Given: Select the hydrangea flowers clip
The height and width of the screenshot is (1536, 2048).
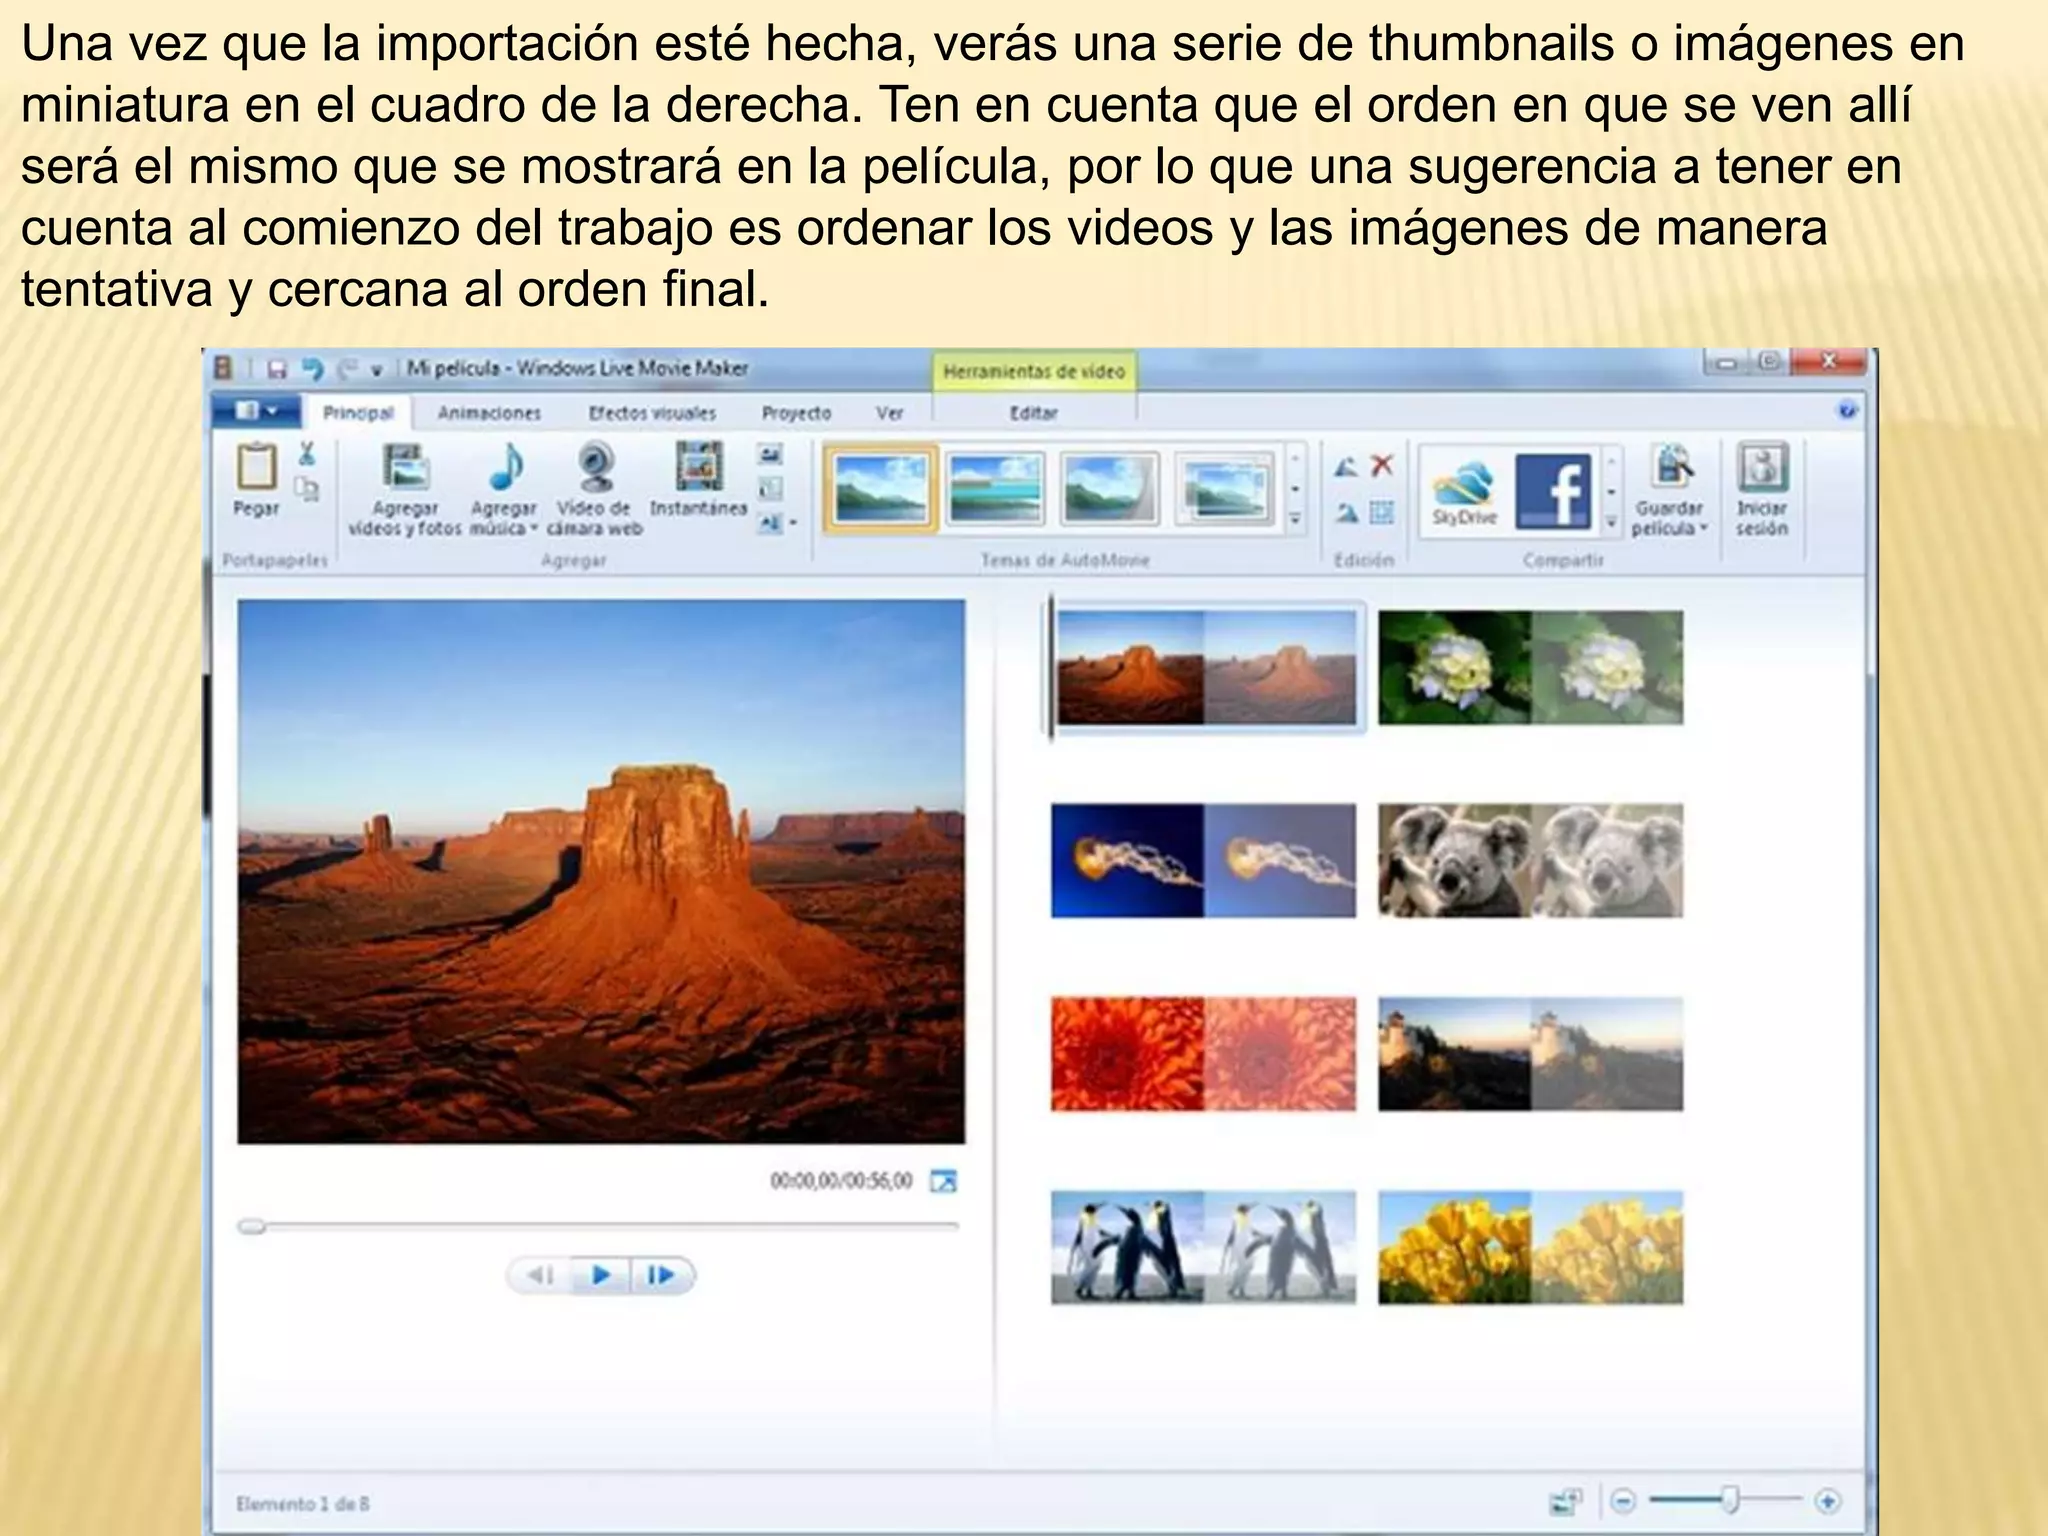Looking at the screenshot, I should 1530,668.
